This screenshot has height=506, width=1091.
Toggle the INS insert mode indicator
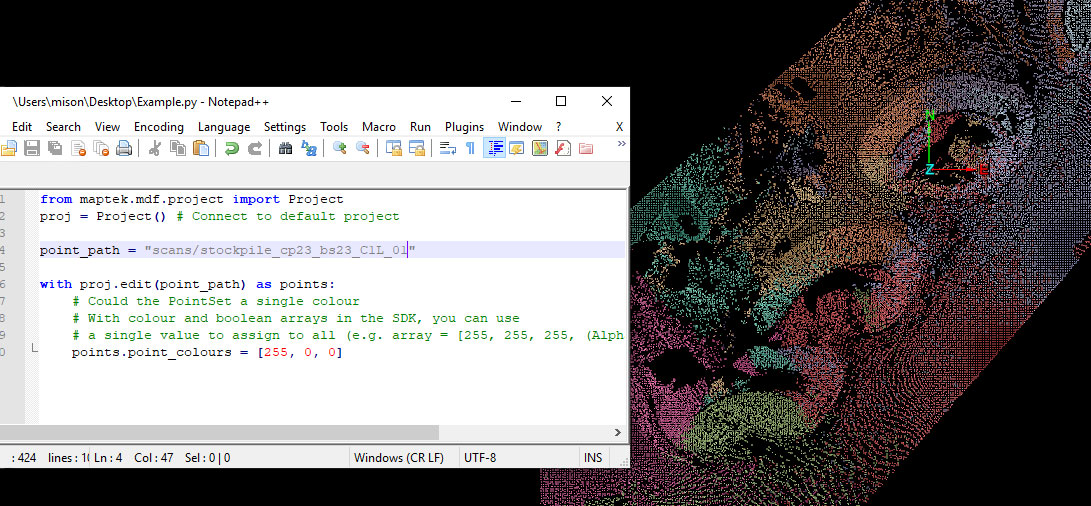[x=593, y=457]
